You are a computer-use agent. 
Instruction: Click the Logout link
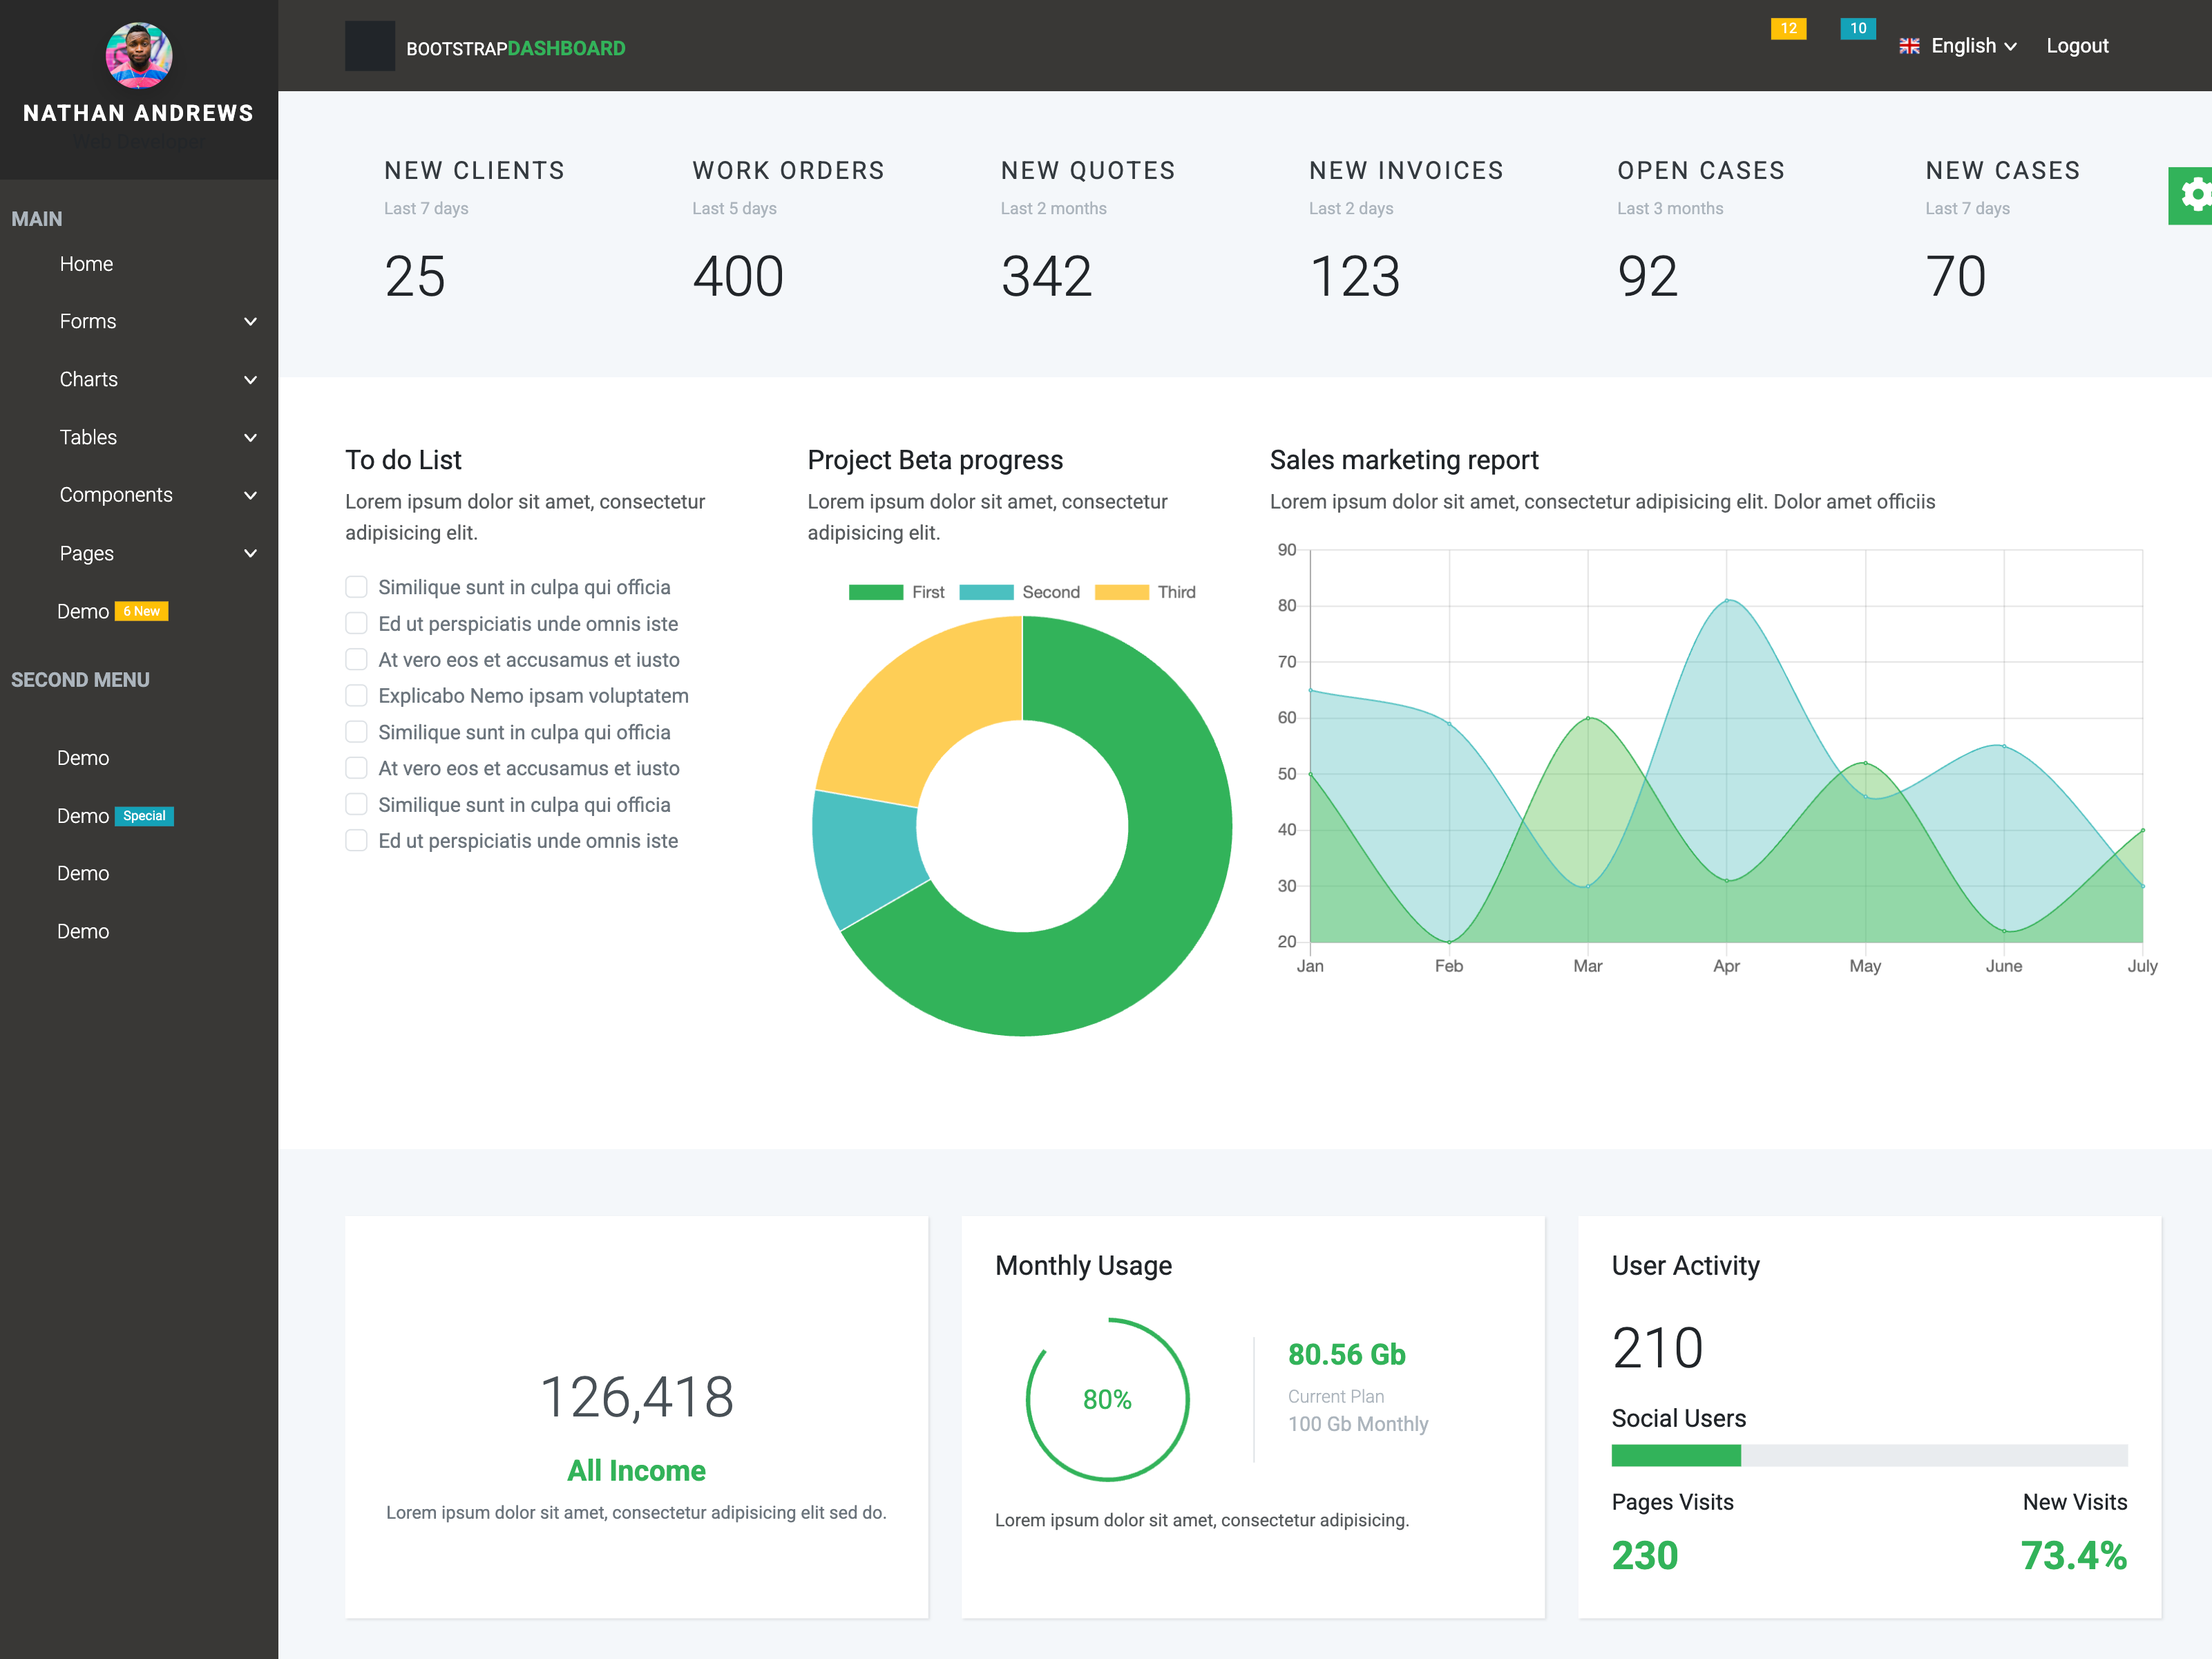click(x=2076, y=46)
